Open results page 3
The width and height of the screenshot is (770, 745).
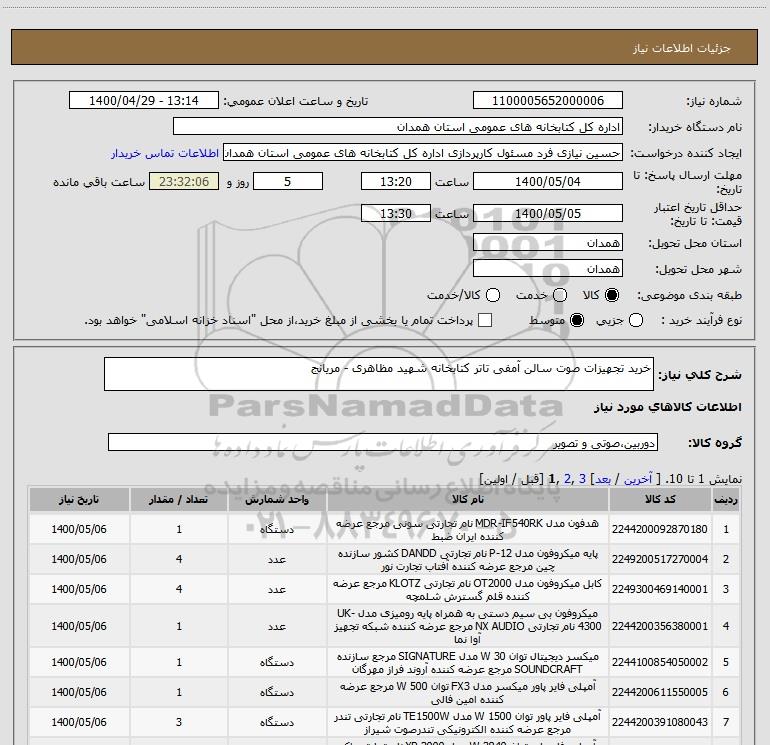582,479
